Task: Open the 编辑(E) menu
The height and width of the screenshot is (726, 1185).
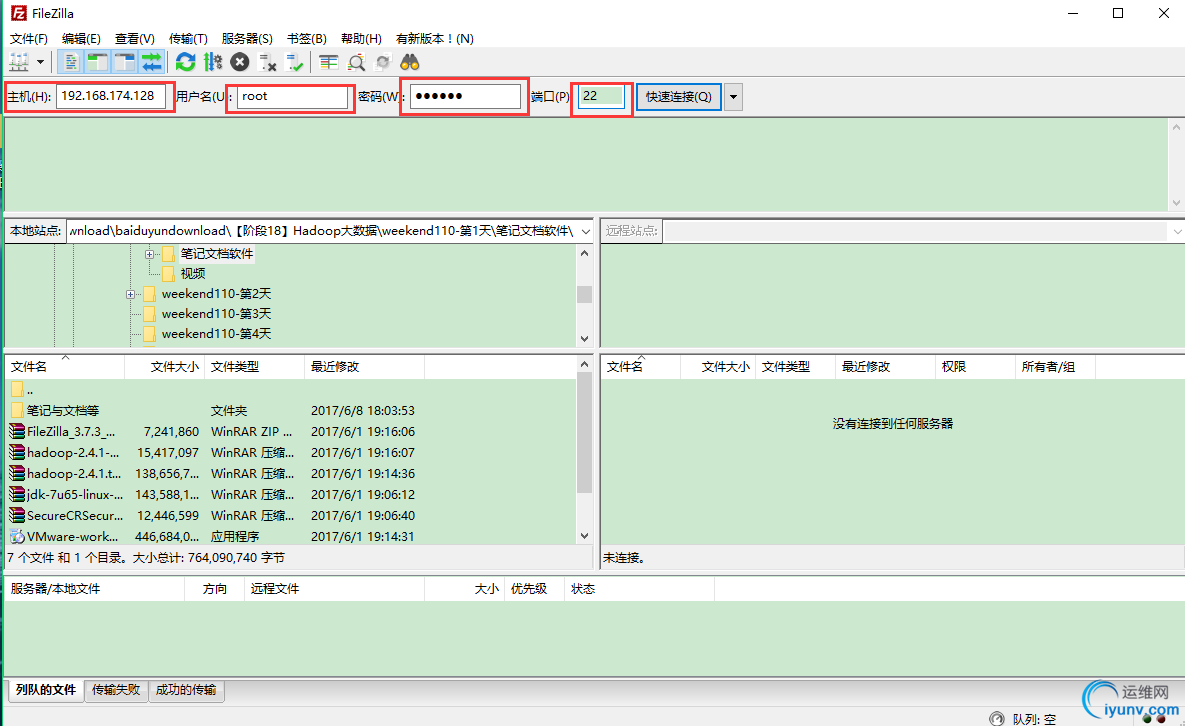Action: [81, 39]
